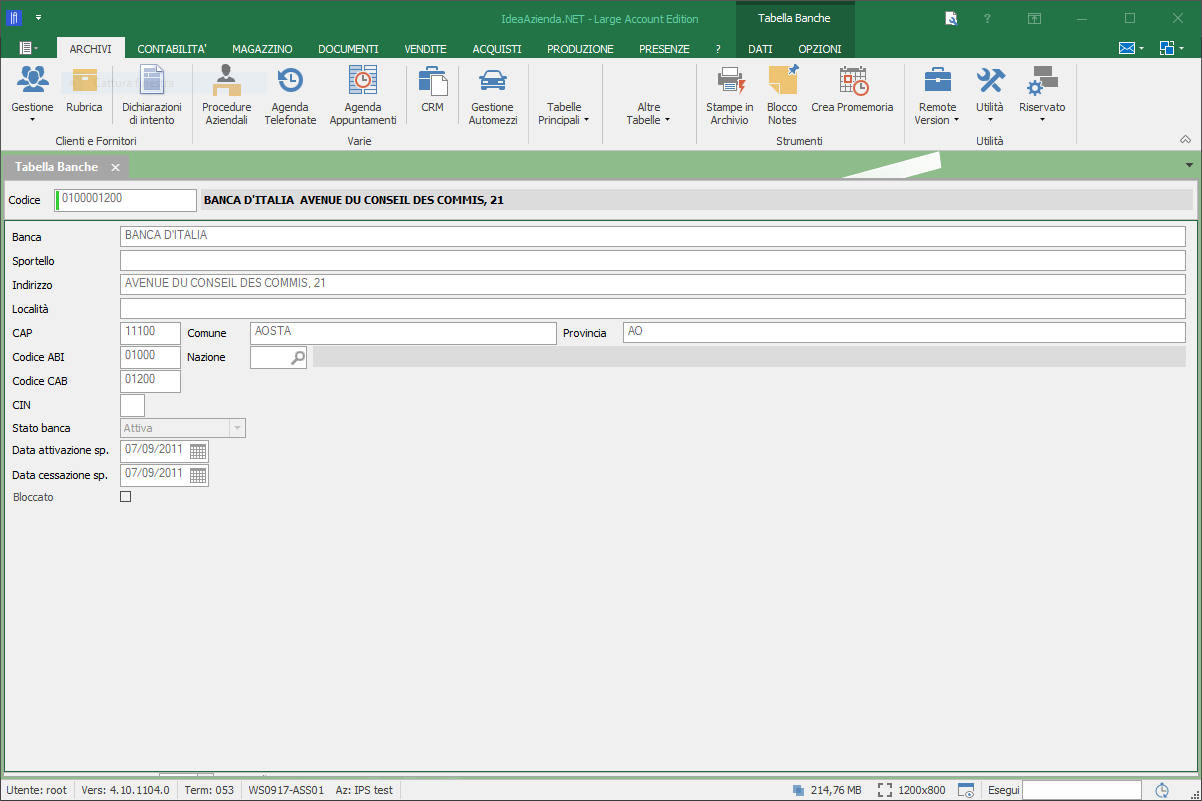
Task: Click the memory usage icon in status bar
Action: coord(798,790)
